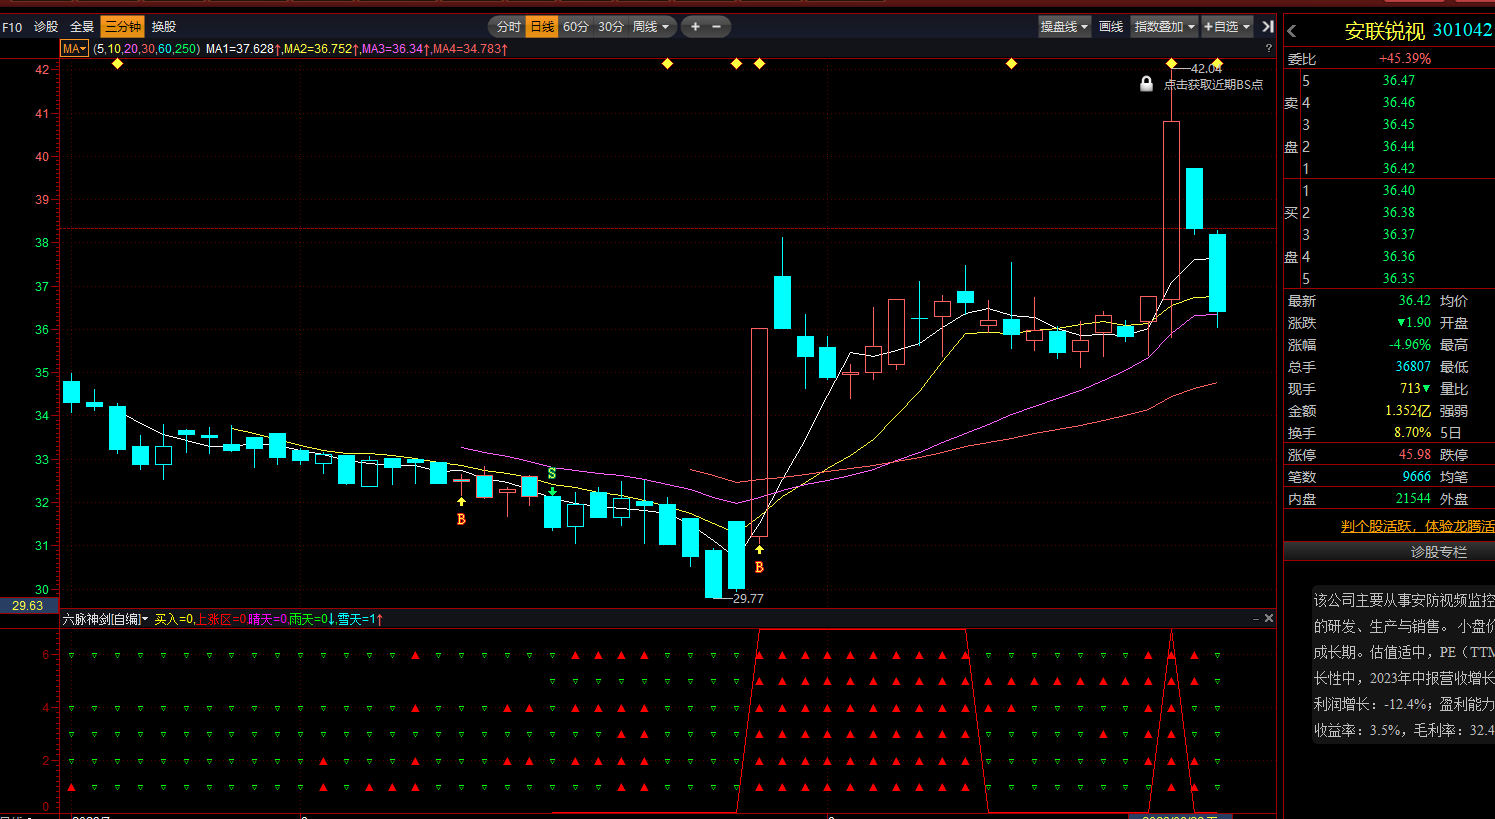
Task: Toggle the 三分钟 highlighted button
Action: [123, 27]
